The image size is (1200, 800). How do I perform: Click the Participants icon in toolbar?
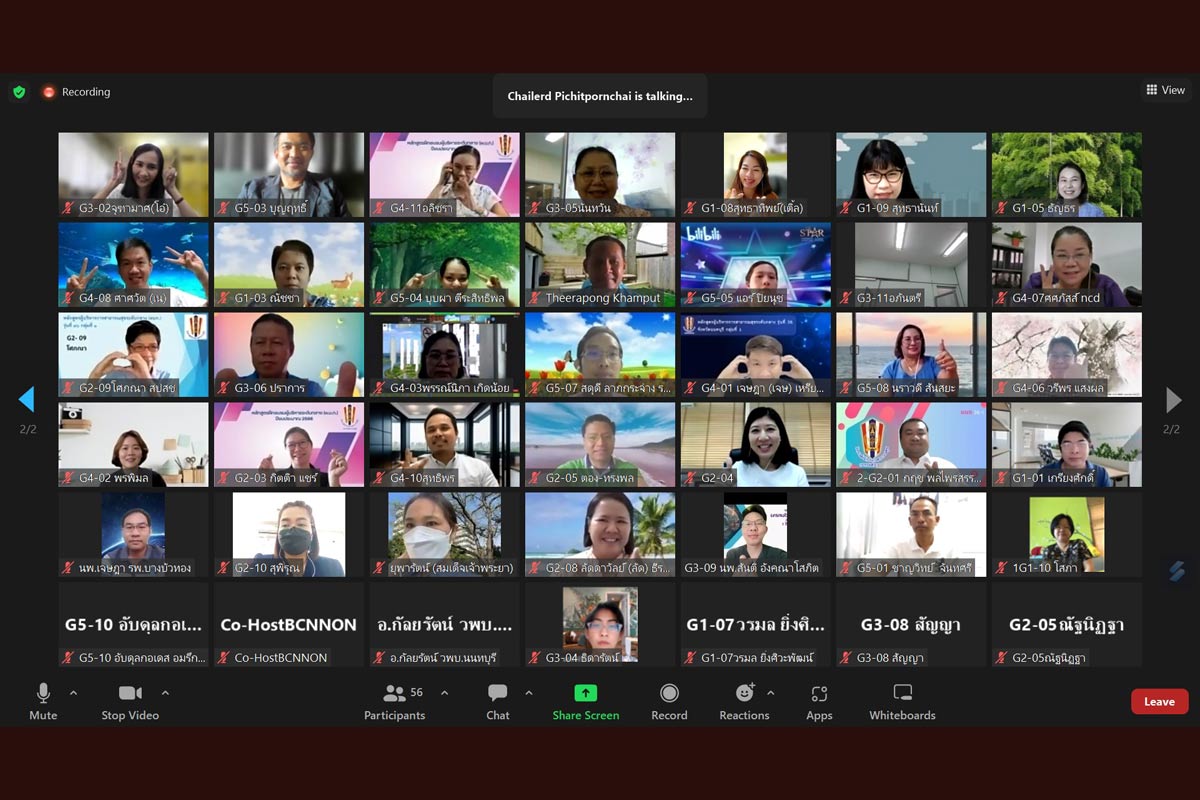(x=394, y=694)
